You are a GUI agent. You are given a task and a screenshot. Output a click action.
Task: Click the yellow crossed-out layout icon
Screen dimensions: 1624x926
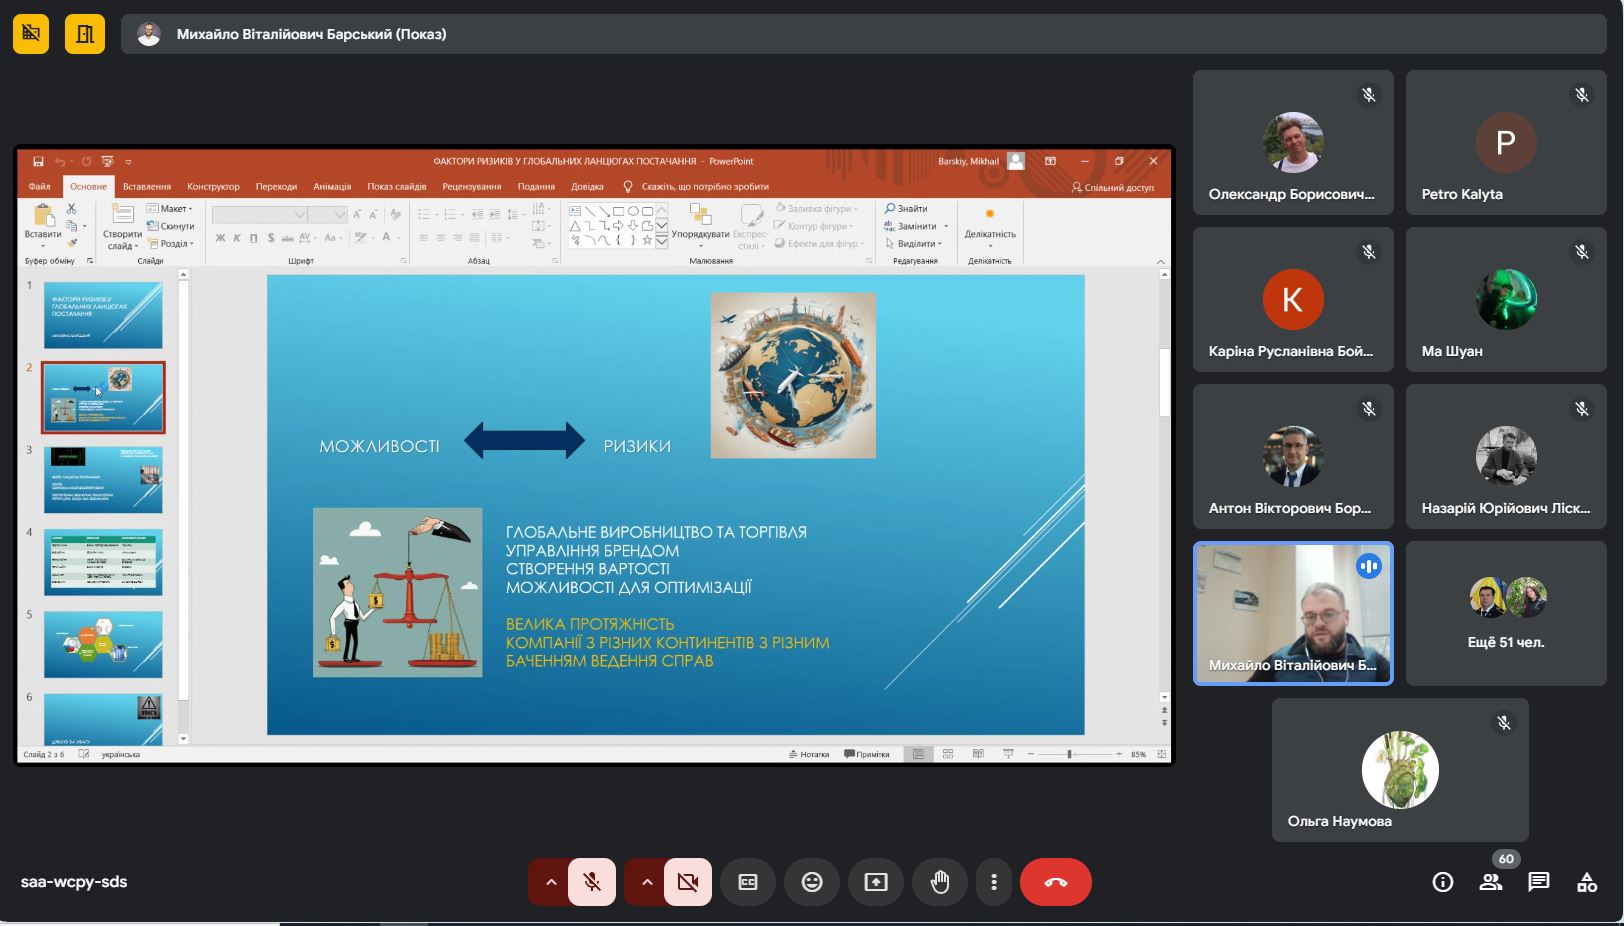[31, 34]
